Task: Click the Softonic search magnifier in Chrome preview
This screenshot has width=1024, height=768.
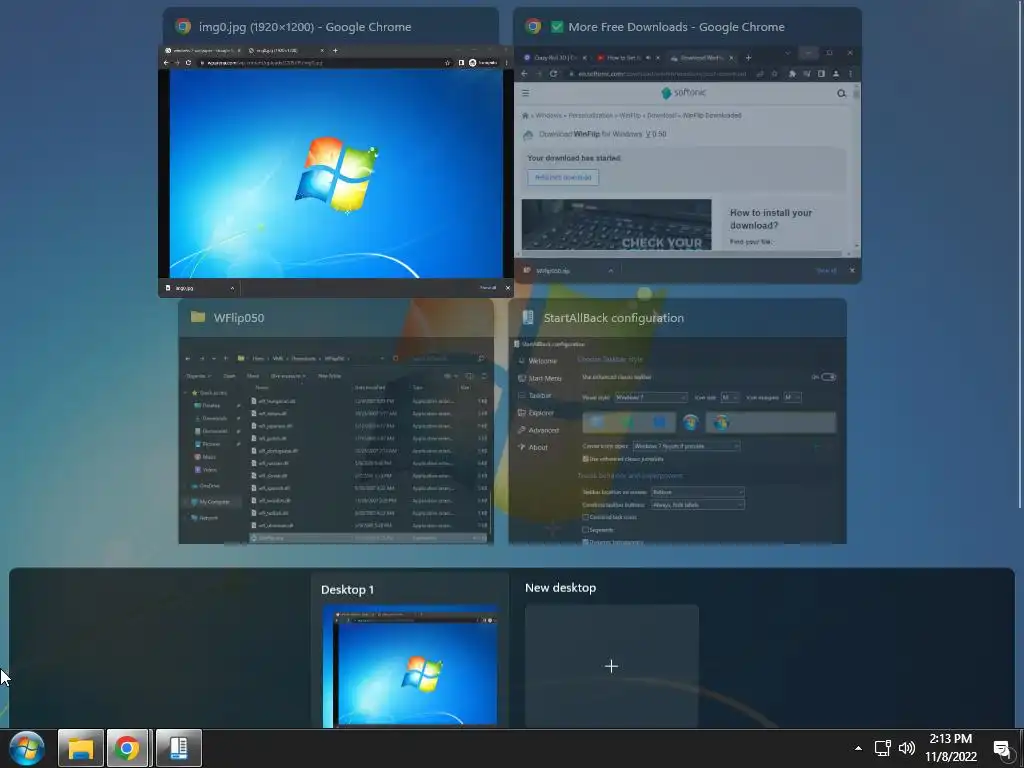Action: click(x=841, y=93)
